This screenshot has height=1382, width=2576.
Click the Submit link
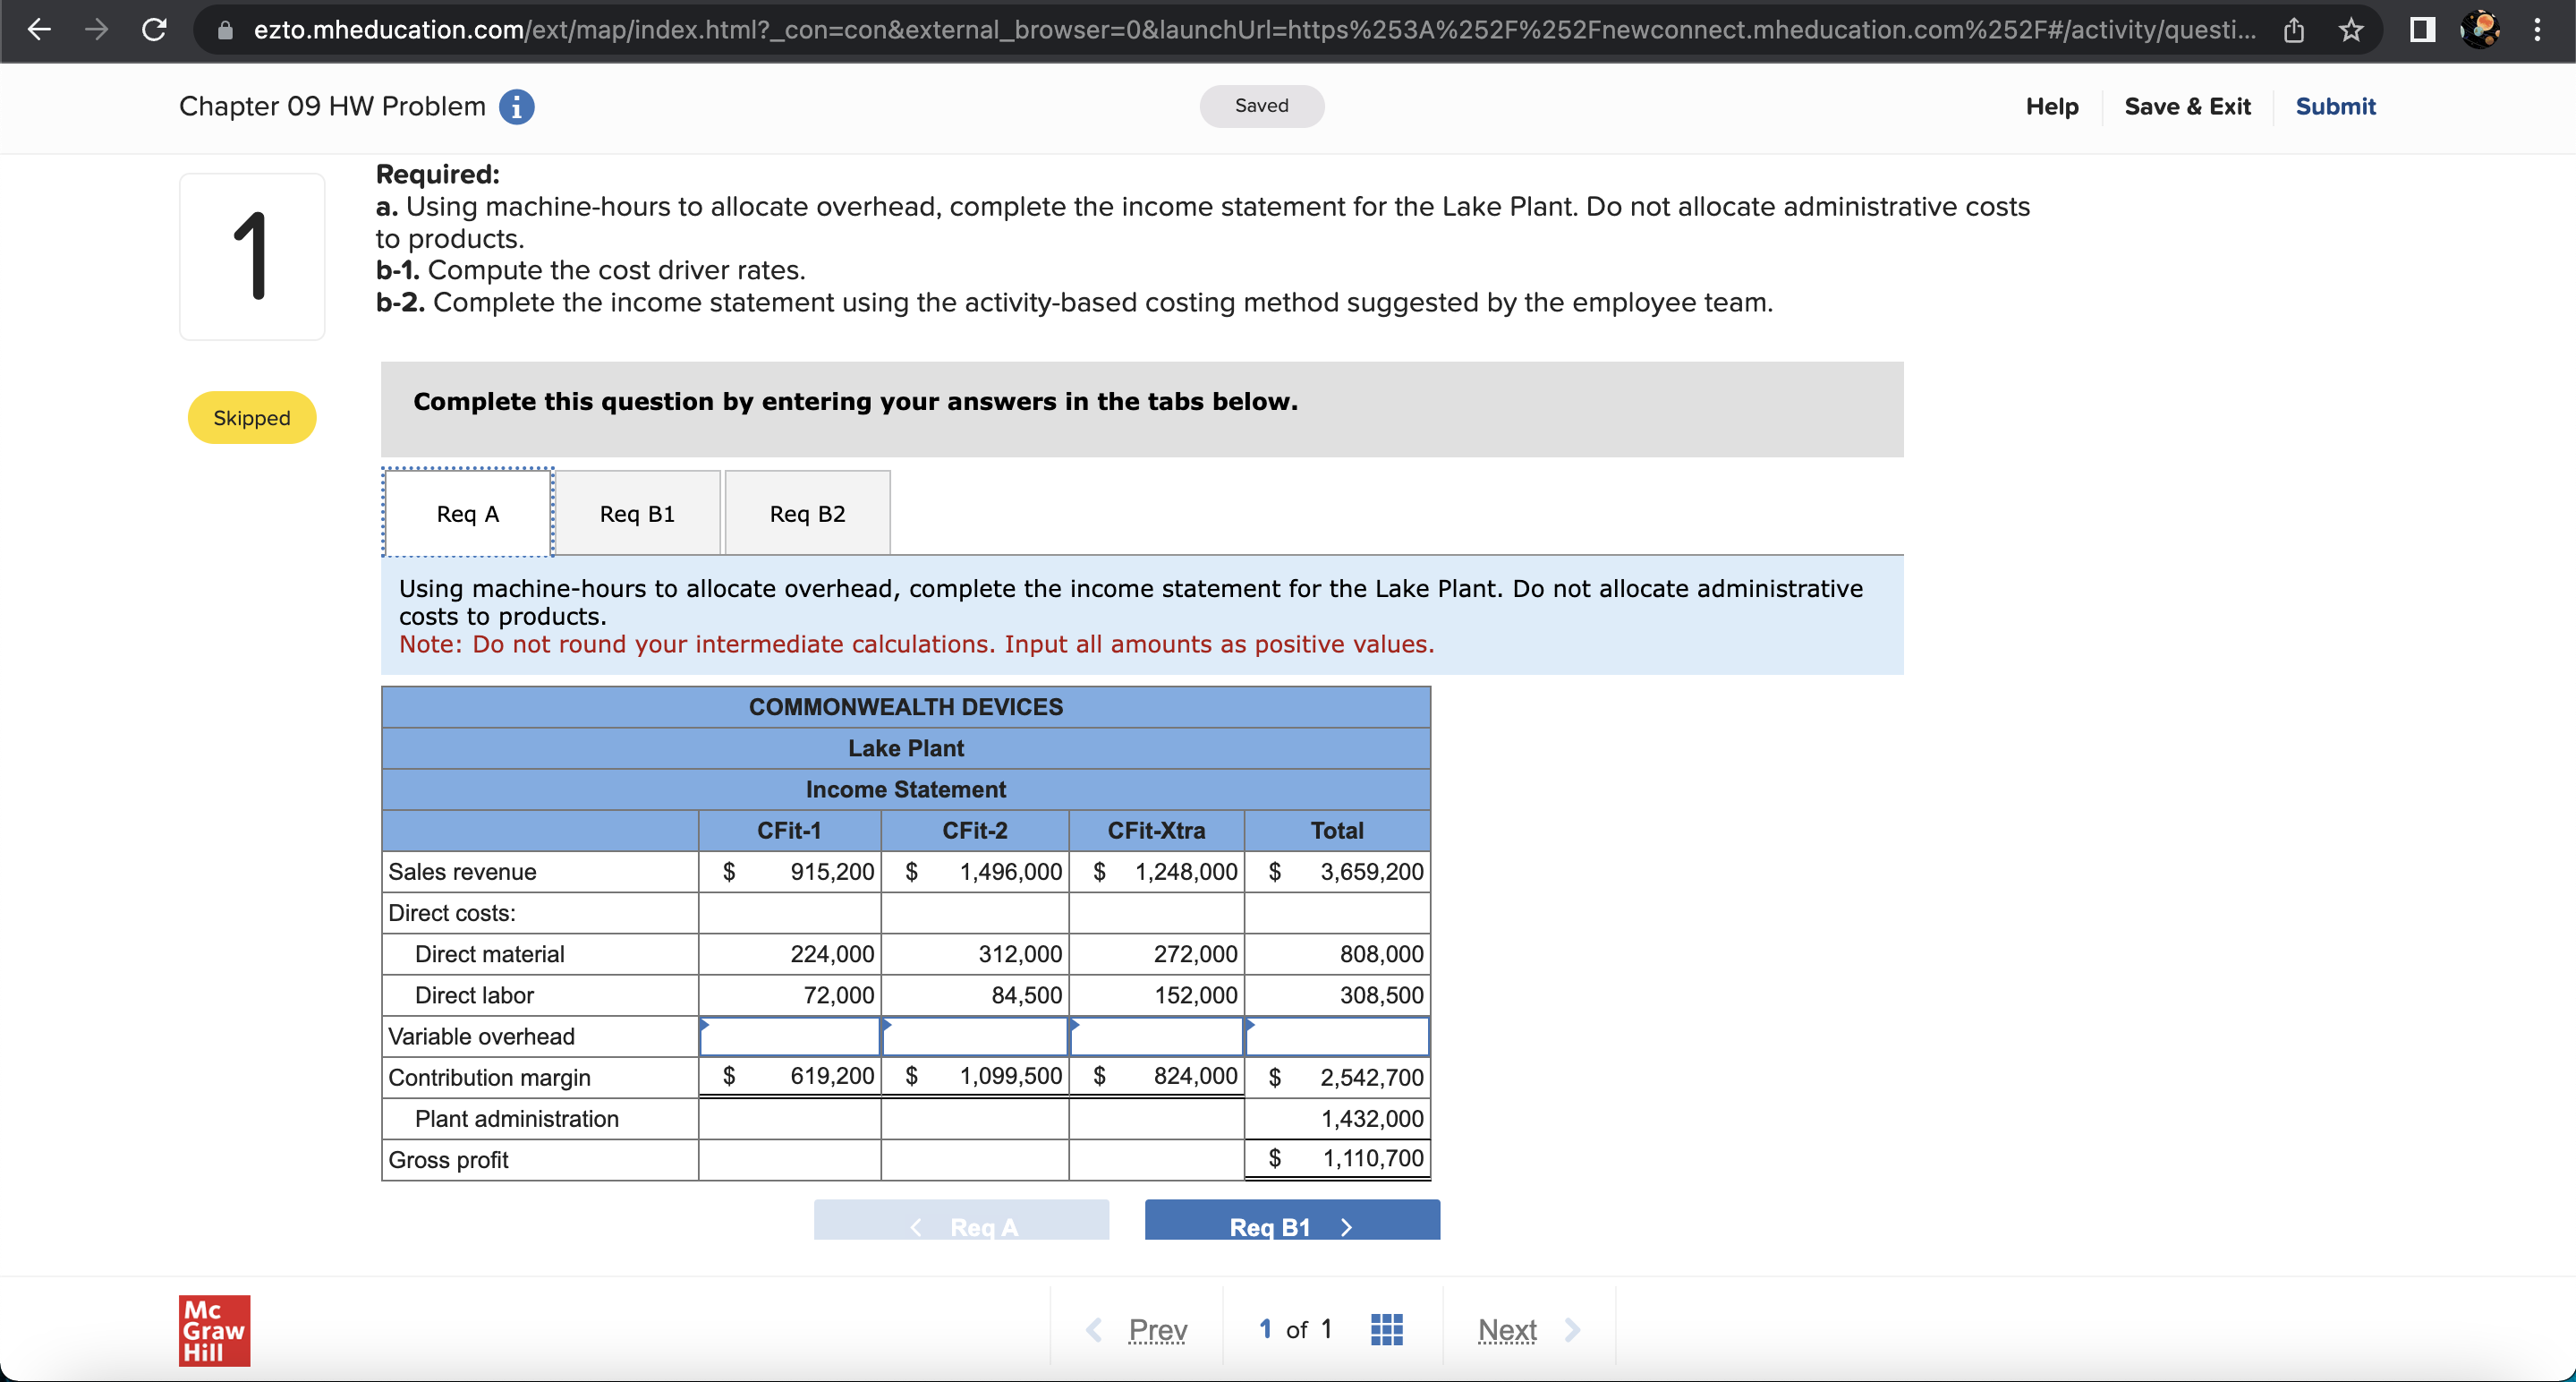click(x=2334, y=106)
